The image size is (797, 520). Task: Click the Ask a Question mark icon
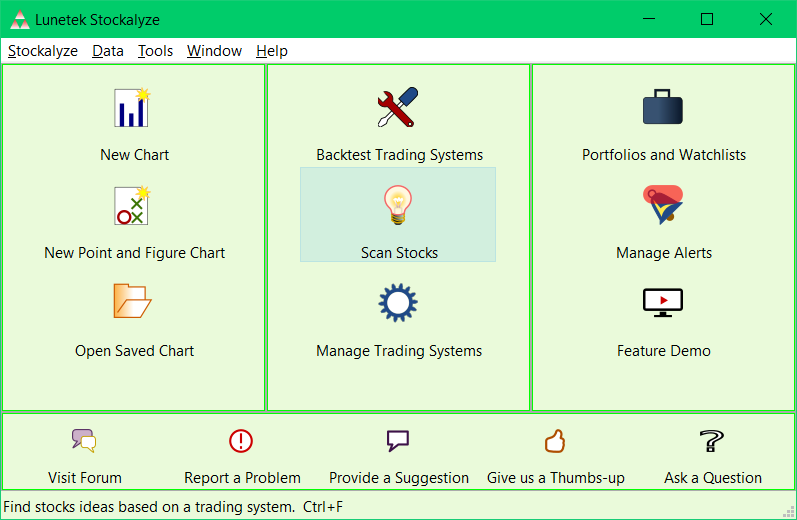712,441
